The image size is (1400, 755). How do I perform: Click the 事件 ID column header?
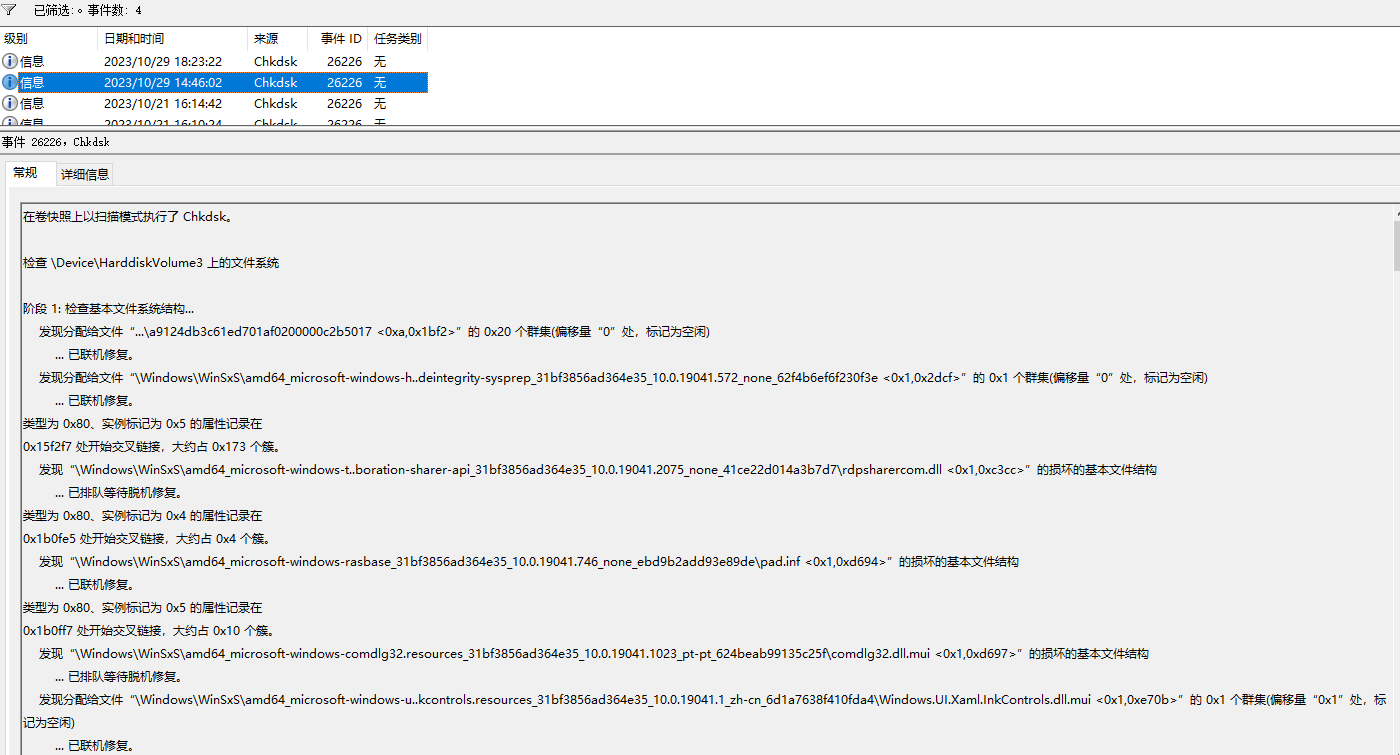click(340, 39)
